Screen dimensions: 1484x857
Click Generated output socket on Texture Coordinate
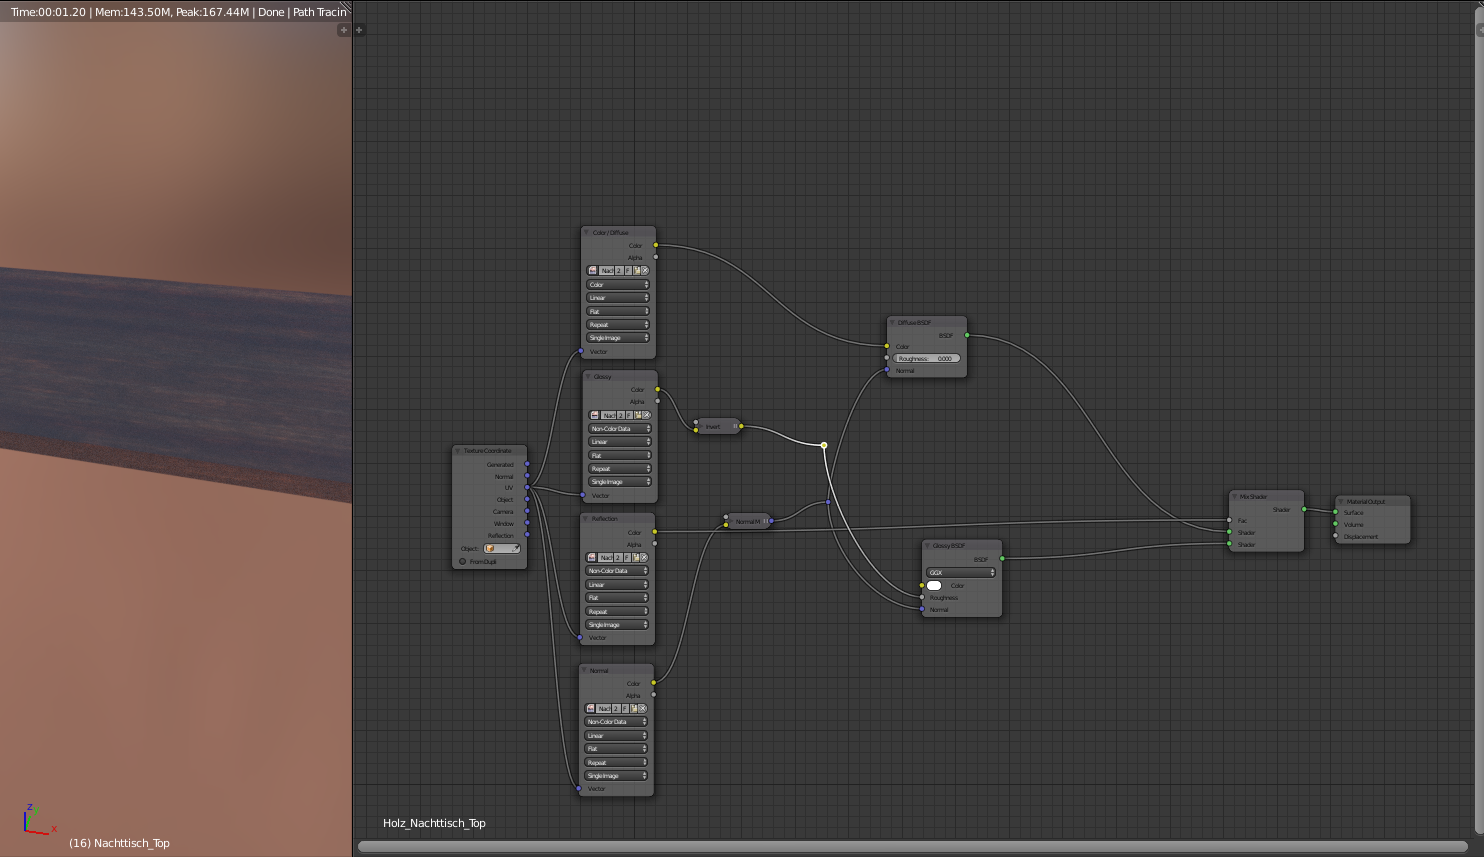[528, 464]
